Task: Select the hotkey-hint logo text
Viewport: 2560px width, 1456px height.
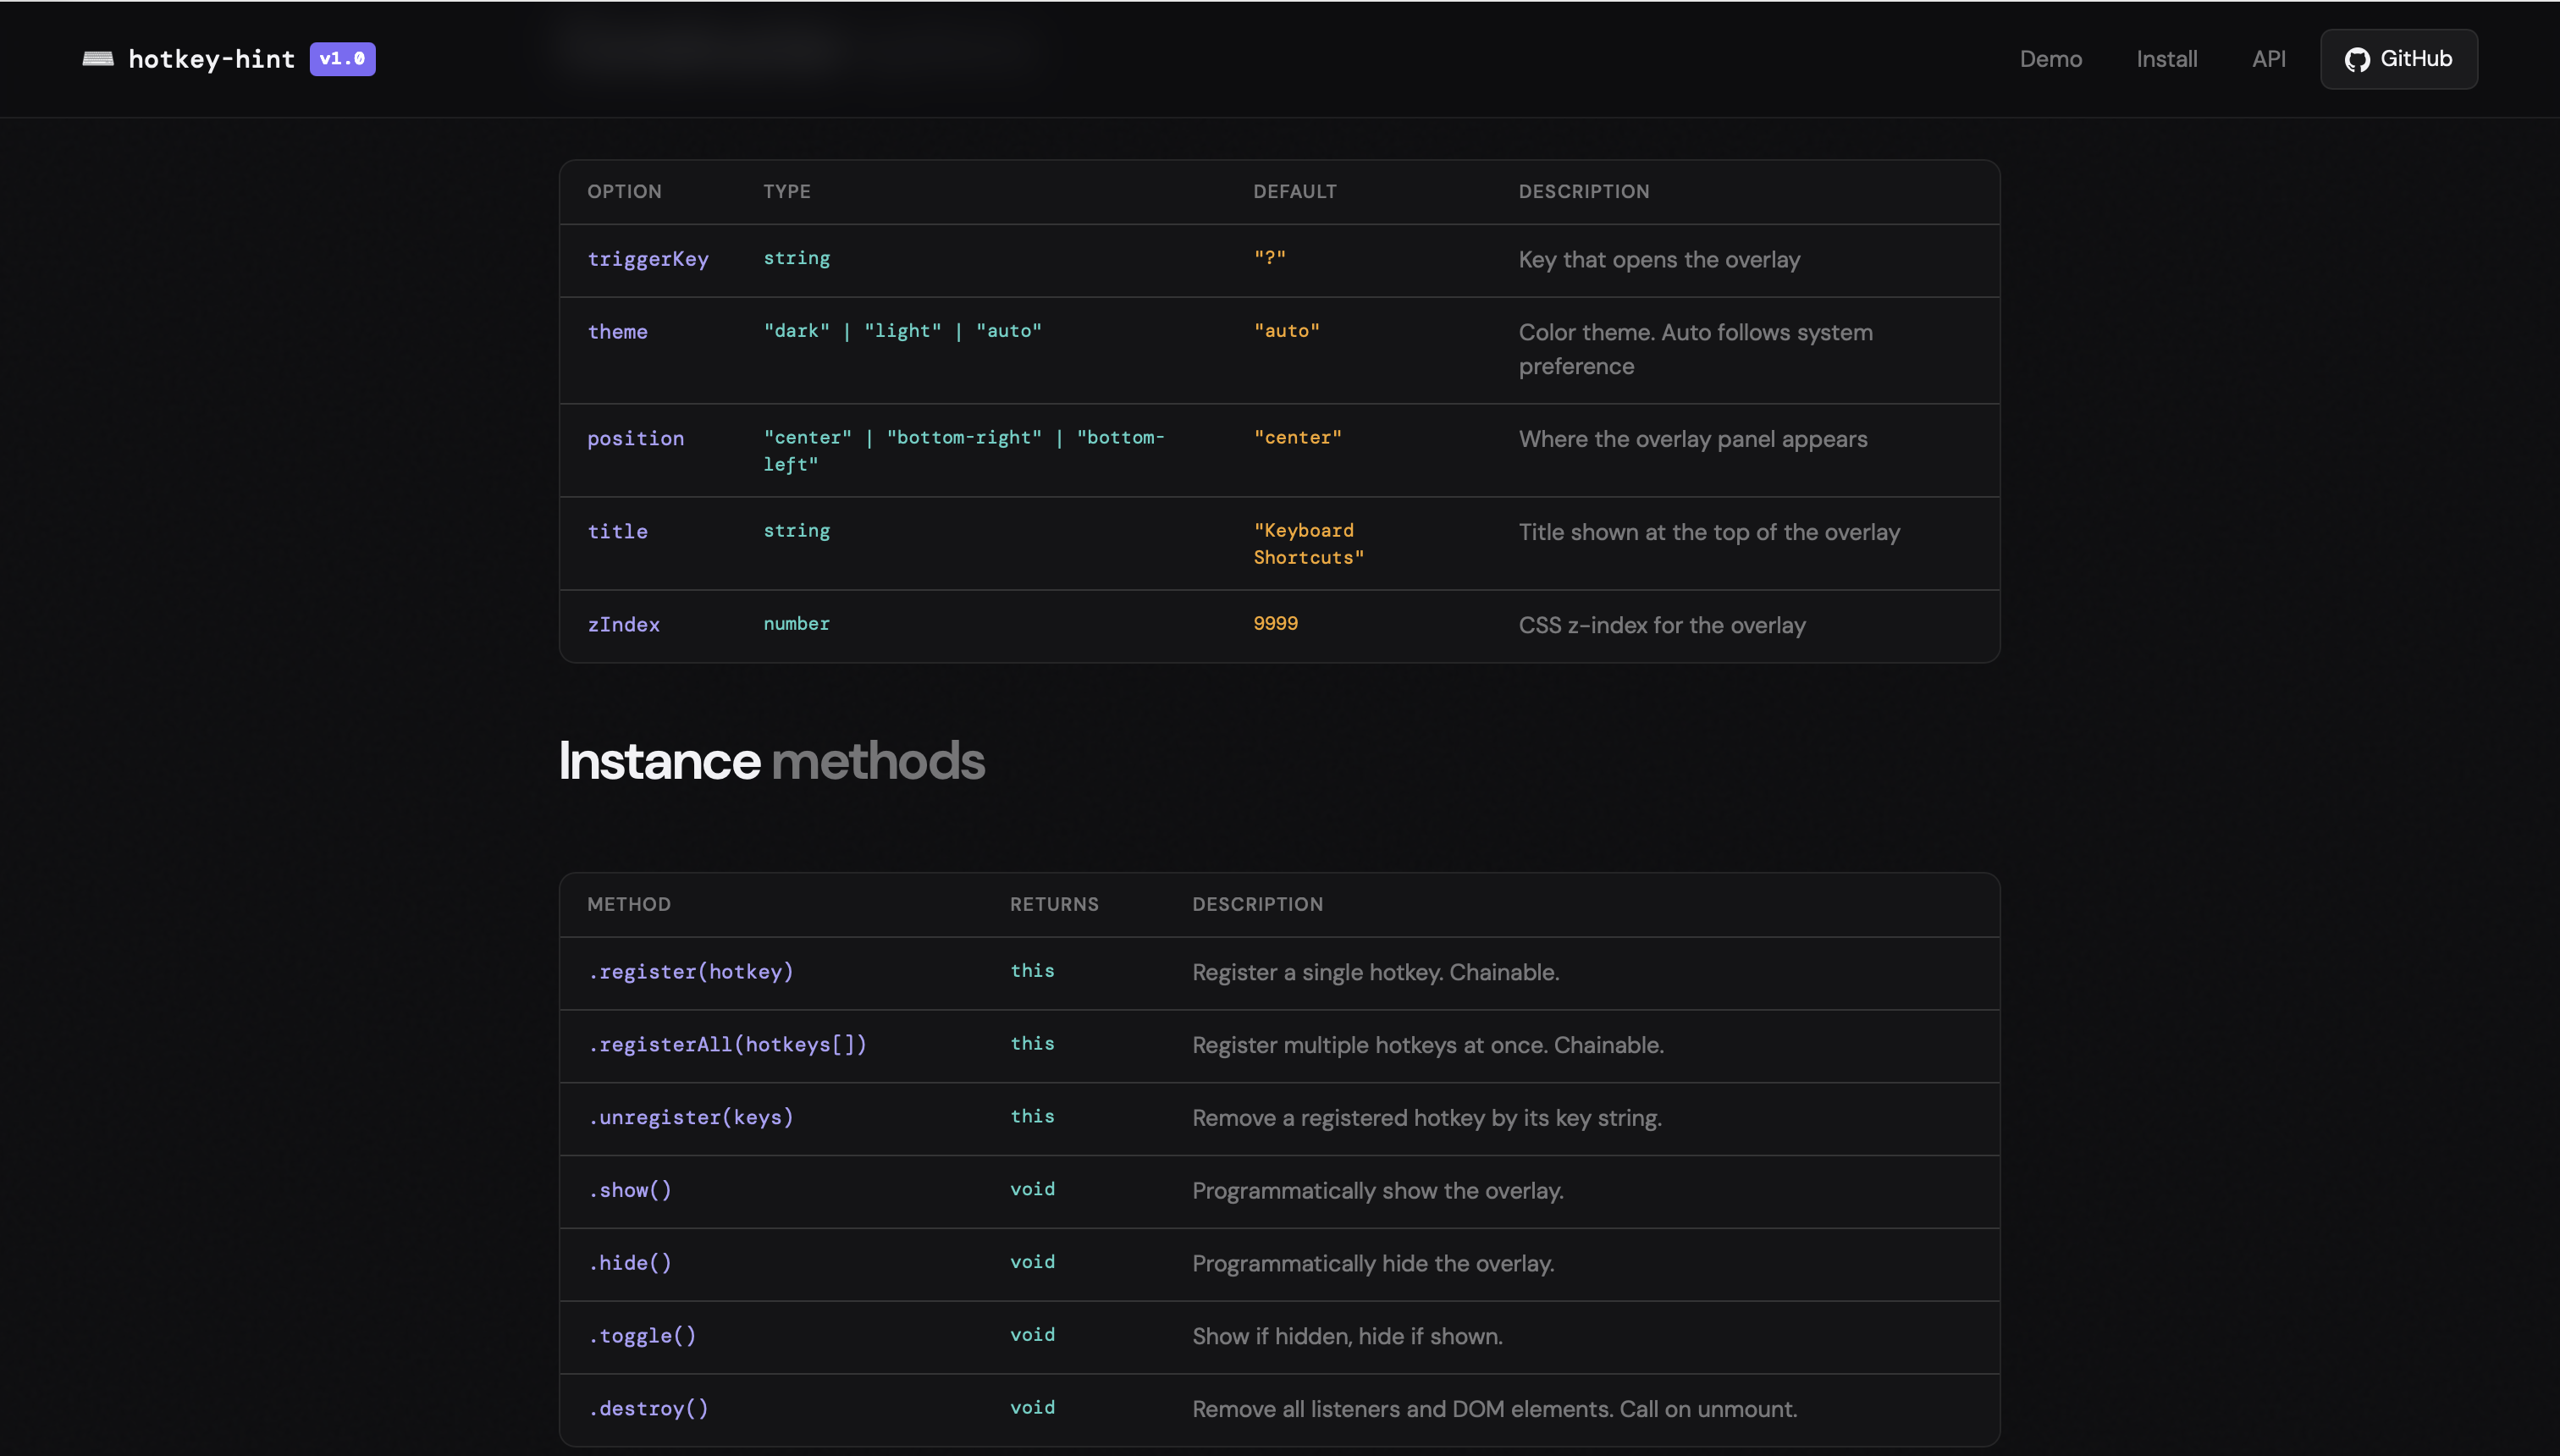Action: [212, 59]
